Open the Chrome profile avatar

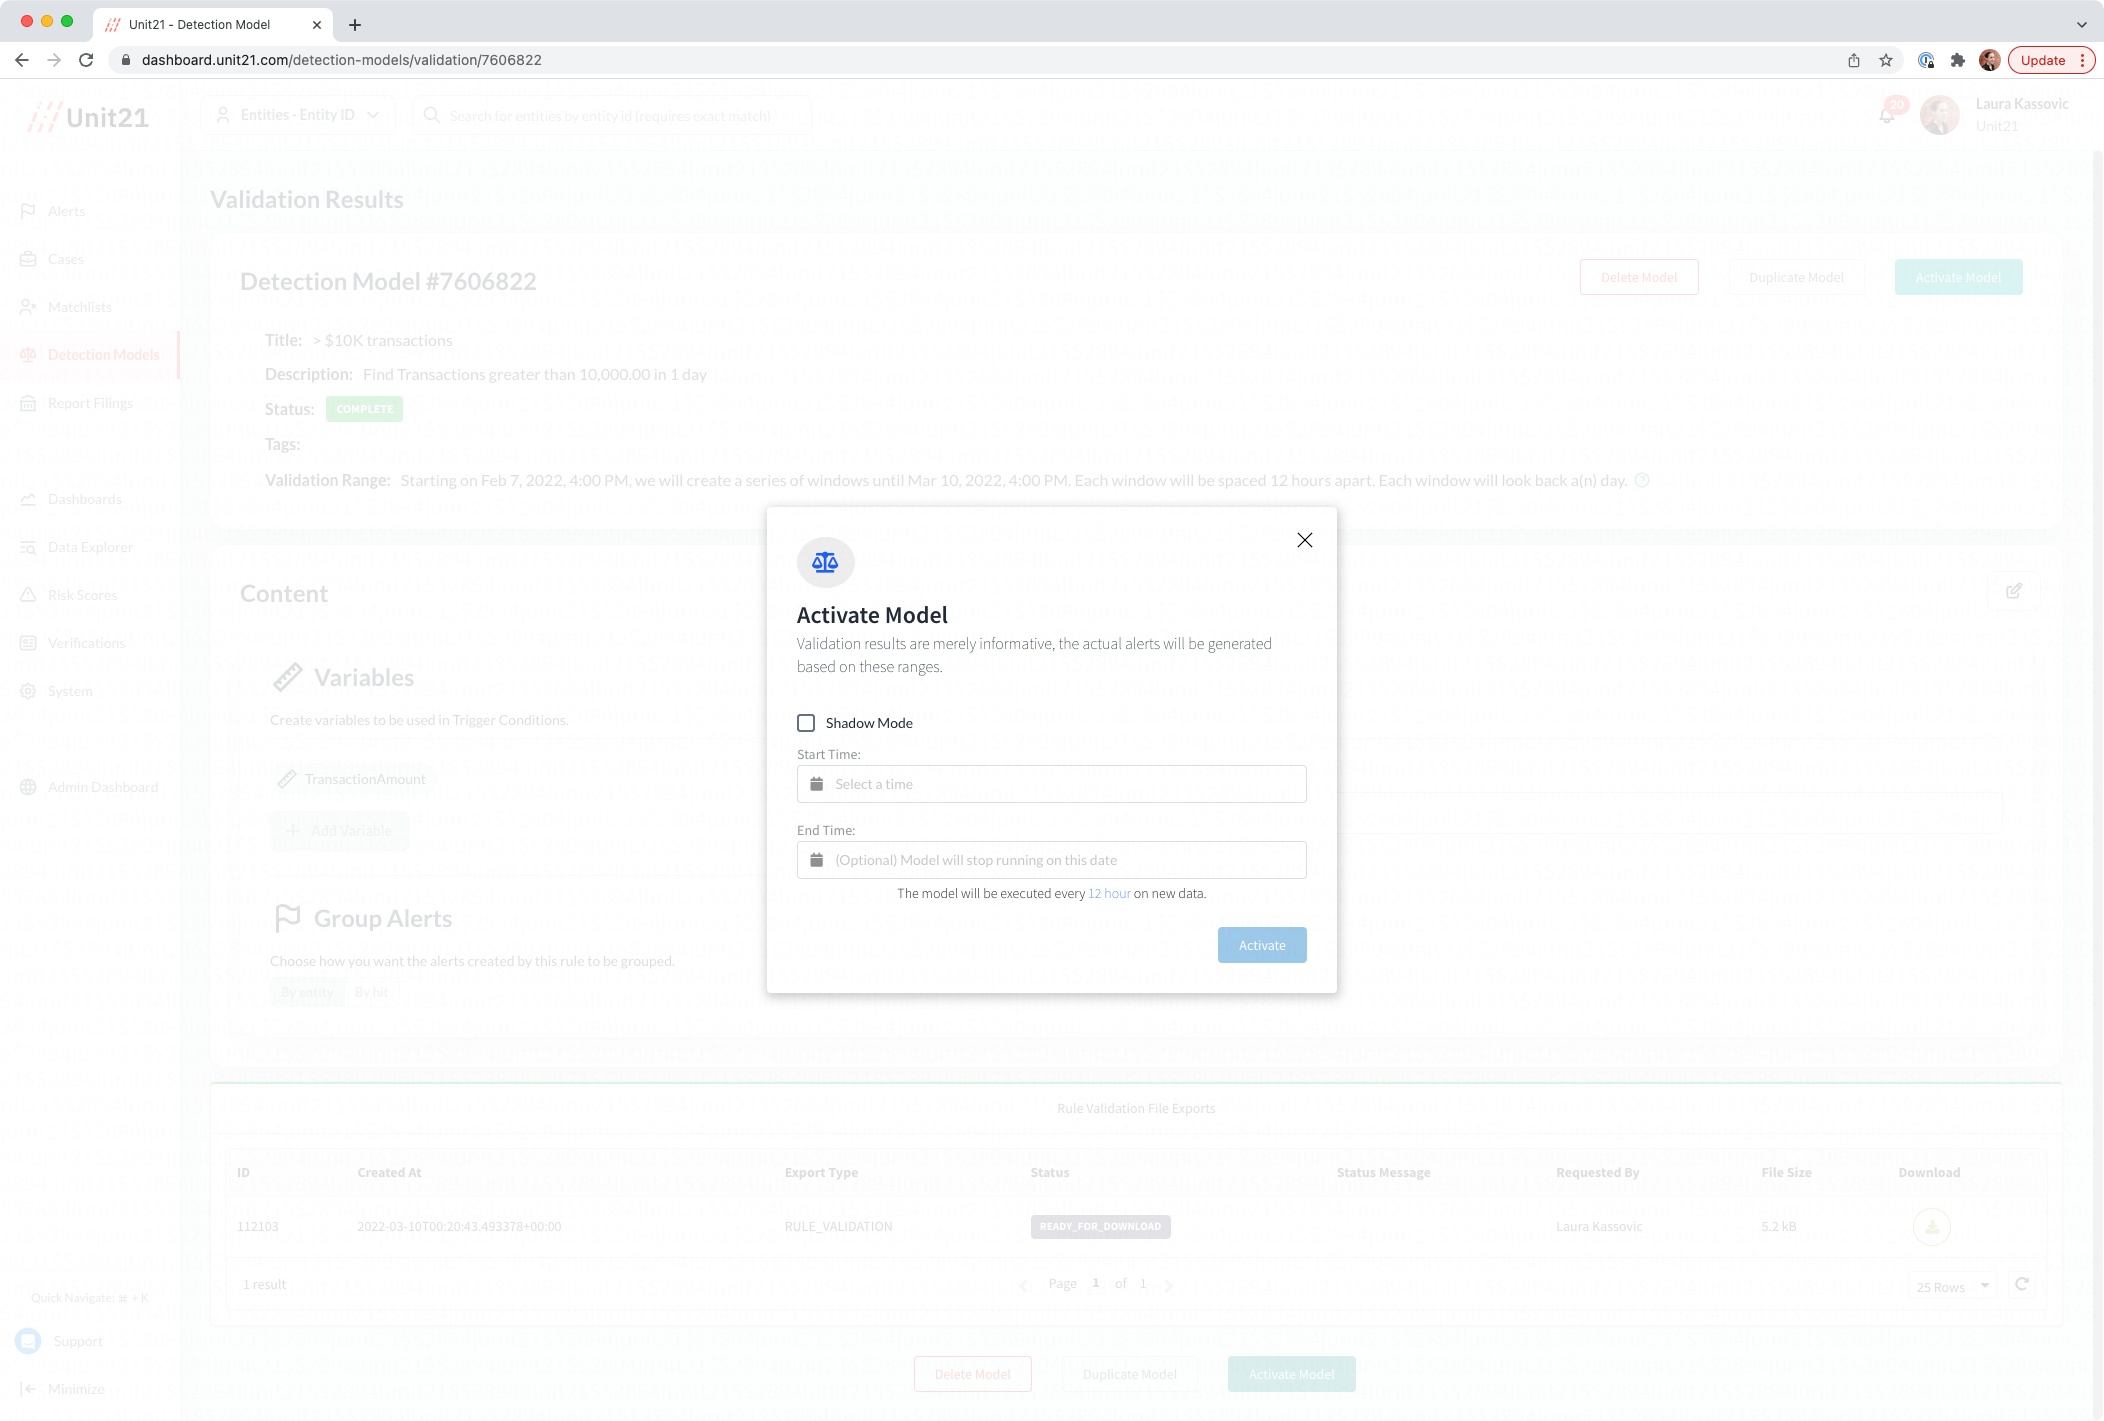pos(1990,60)
